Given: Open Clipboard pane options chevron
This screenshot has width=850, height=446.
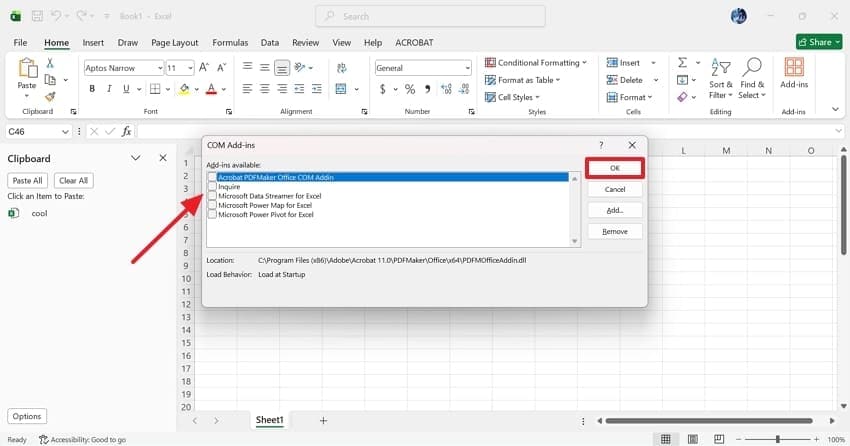Looking at the screenshot, I should coord(136,158).
